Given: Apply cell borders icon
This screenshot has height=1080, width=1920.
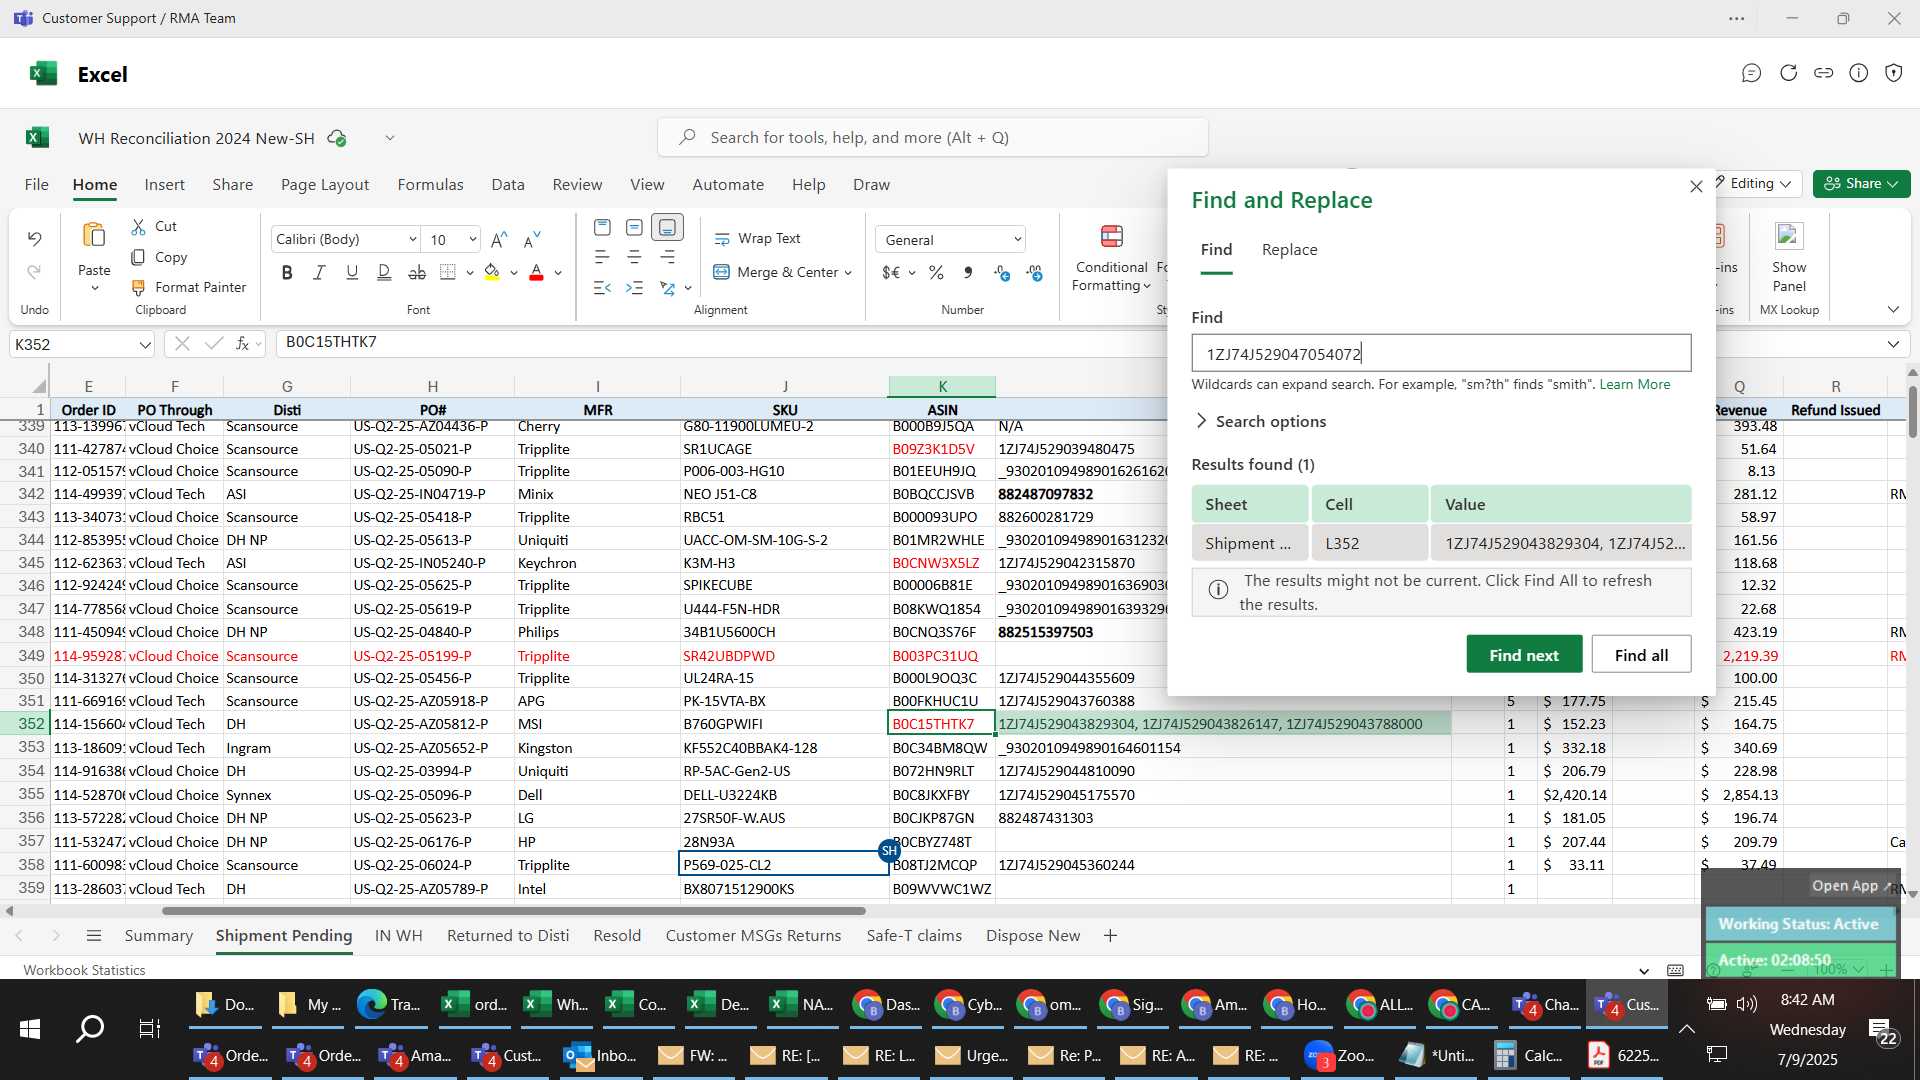Looking at the screenshot, I should coord(448,272).
